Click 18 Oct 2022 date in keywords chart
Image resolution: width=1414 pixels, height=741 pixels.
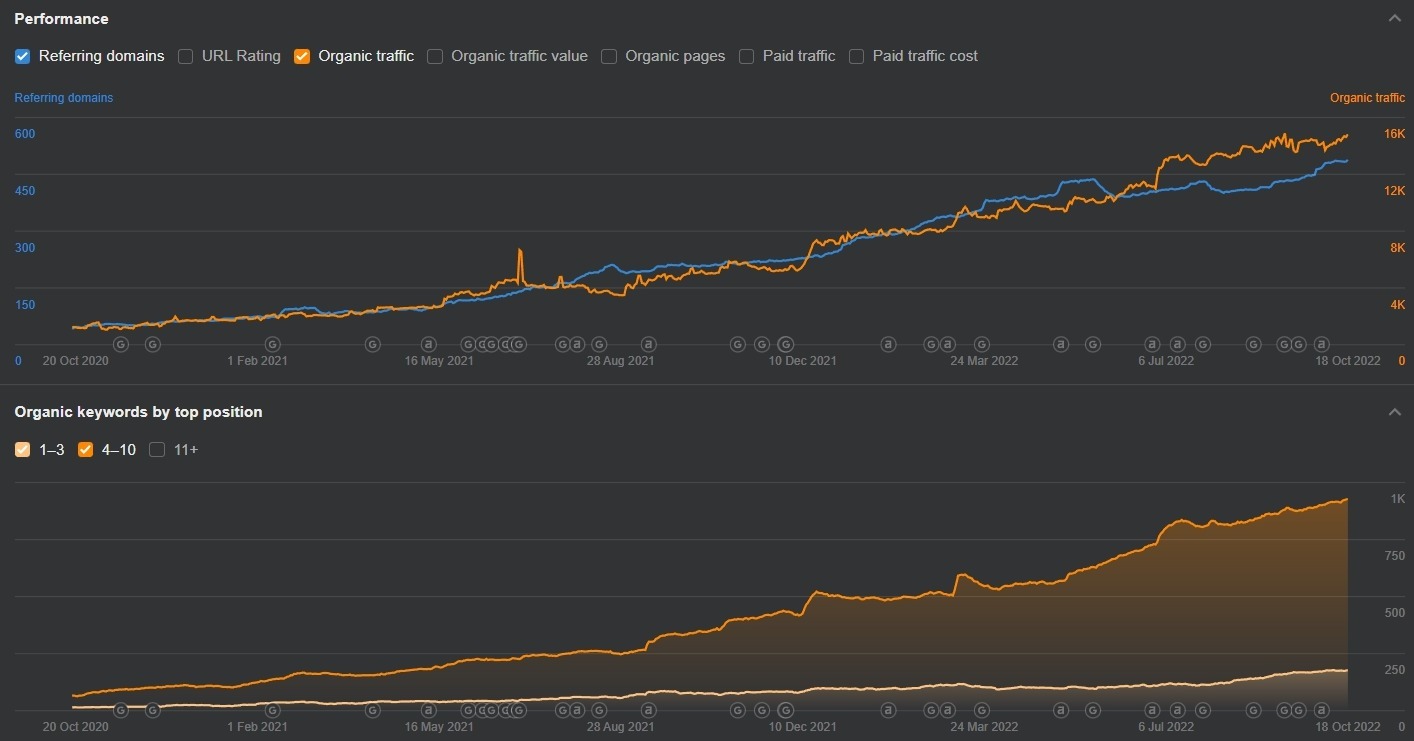point(1348,727)
